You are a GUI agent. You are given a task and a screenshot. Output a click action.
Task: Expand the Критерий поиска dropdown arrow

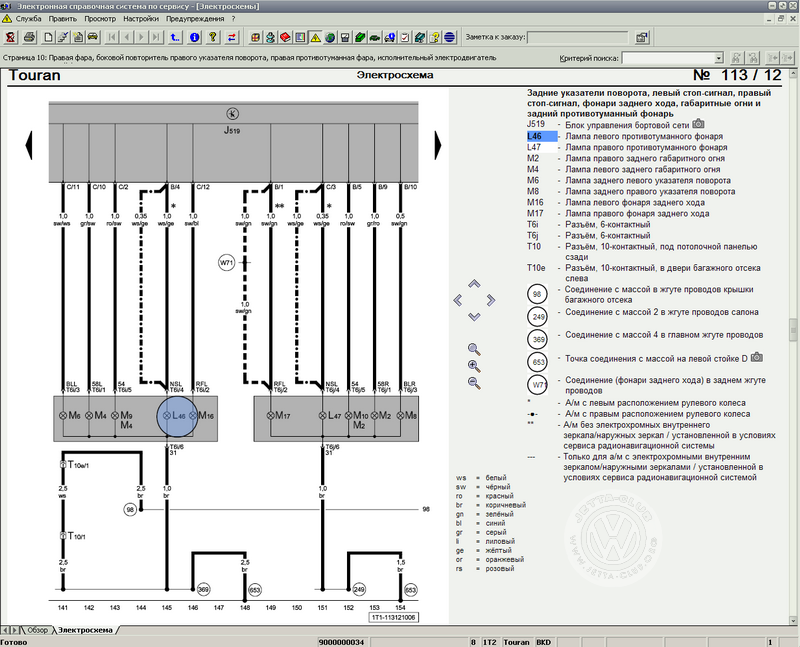pyautogui.click(x=719, y=58)
